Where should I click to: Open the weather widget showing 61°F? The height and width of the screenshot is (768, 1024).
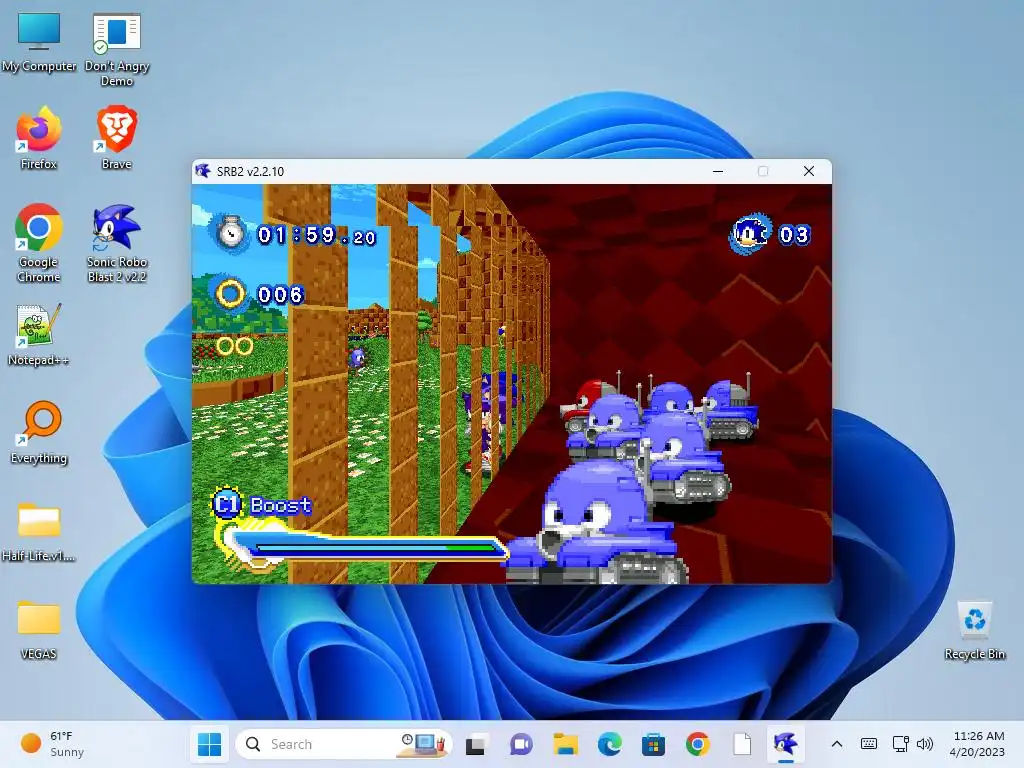tap(52, 744)
